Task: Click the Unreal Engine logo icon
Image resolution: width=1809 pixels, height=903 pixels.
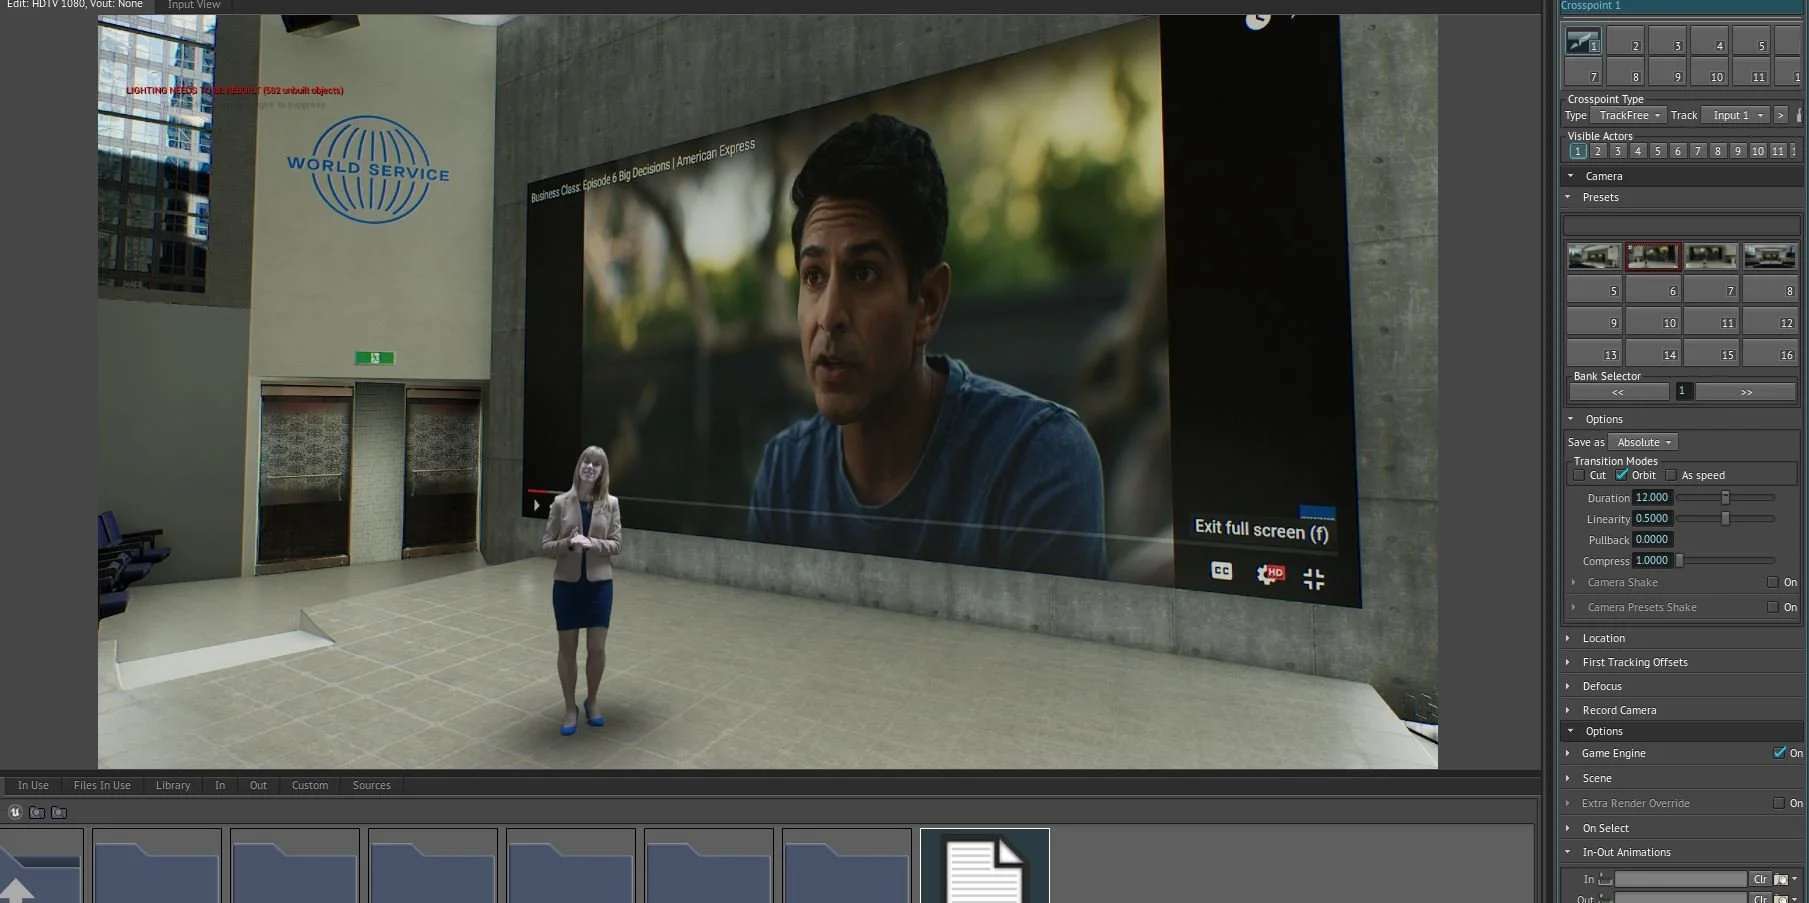Action: pyautogui.click(x=15, y=812)
